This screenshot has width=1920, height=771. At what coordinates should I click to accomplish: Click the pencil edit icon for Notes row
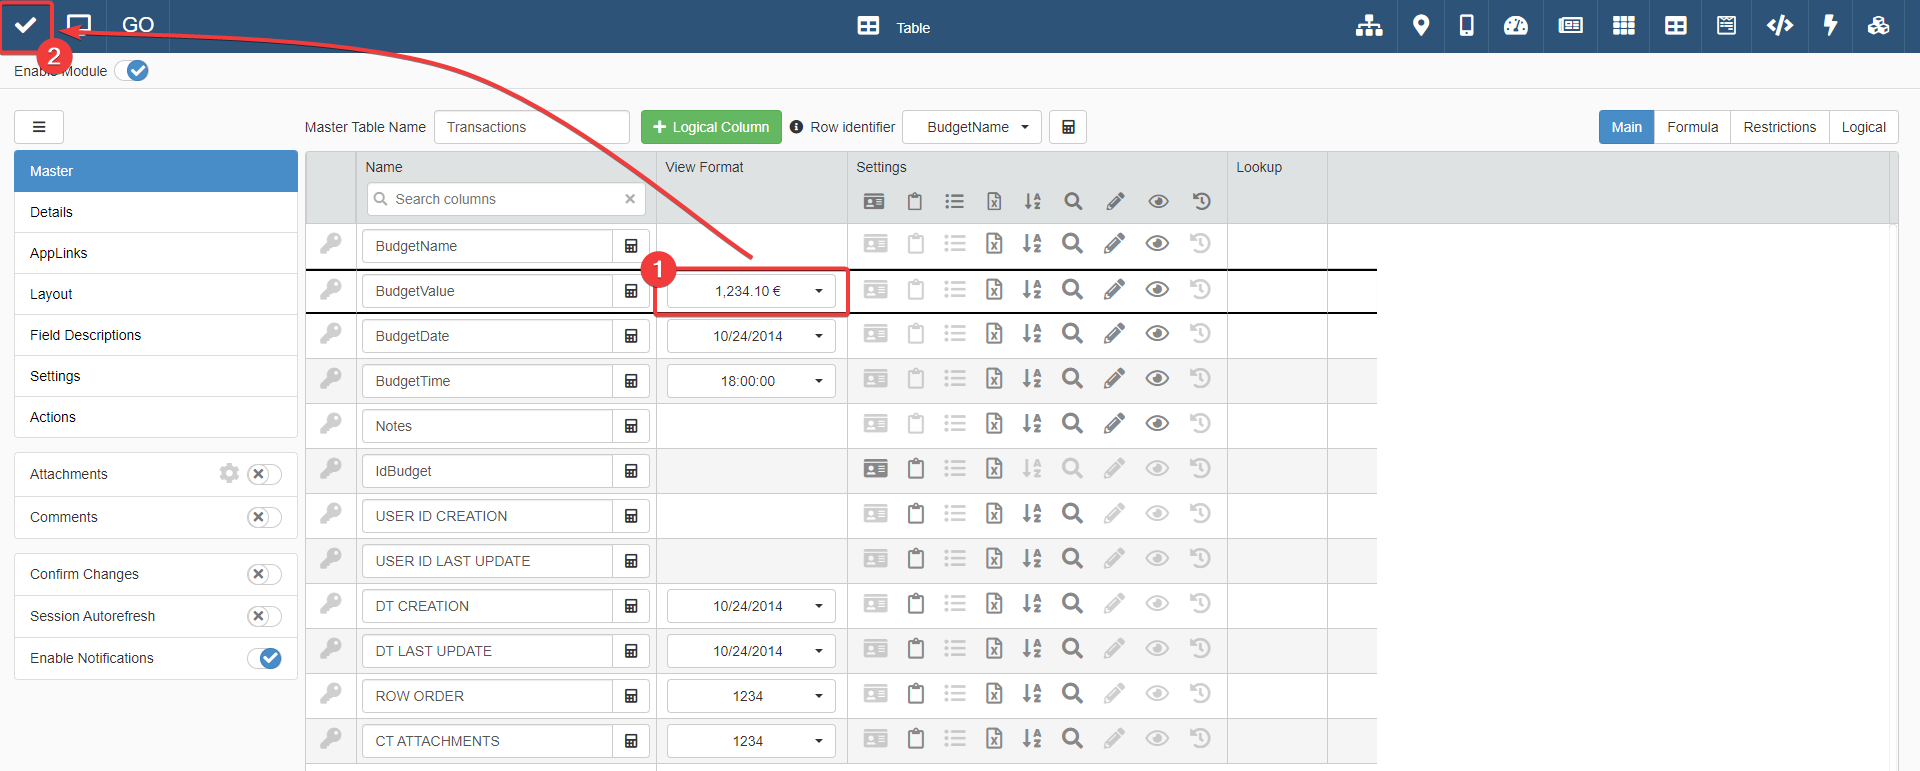click(x=1114, y=424)
